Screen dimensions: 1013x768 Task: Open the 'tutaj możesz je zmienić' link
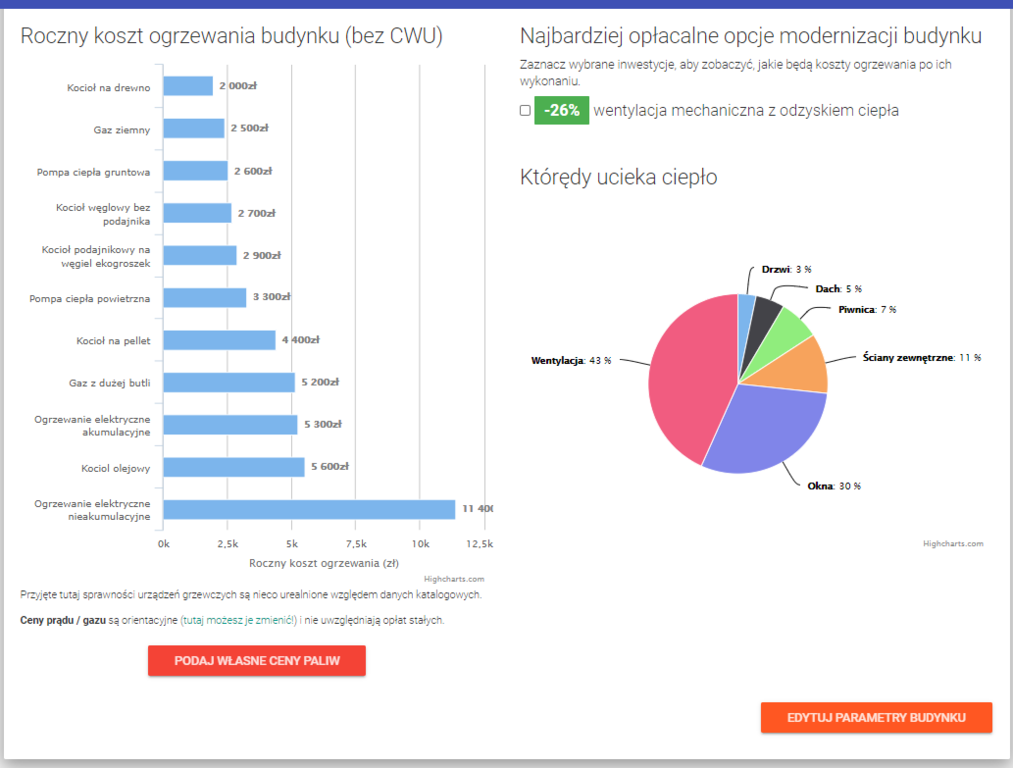tap(238, 620)
